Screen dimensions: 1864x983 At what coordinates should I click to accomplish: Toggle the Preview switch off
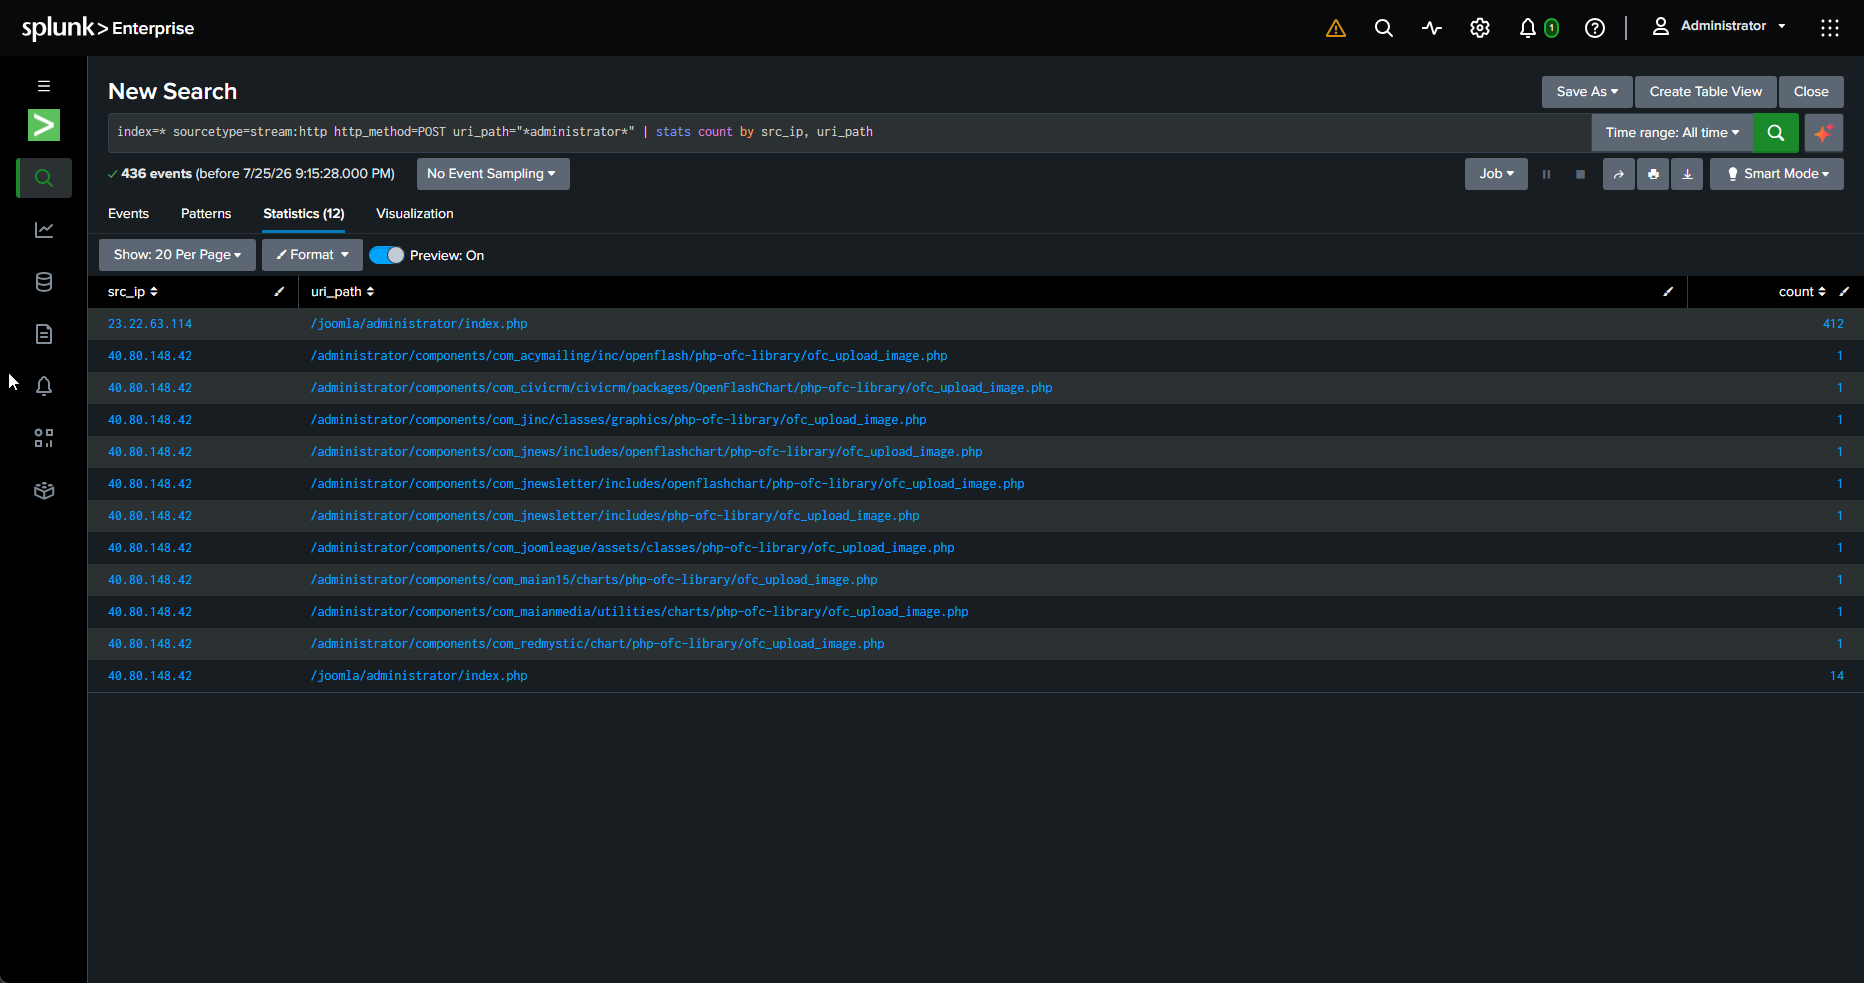click(387, 255)
